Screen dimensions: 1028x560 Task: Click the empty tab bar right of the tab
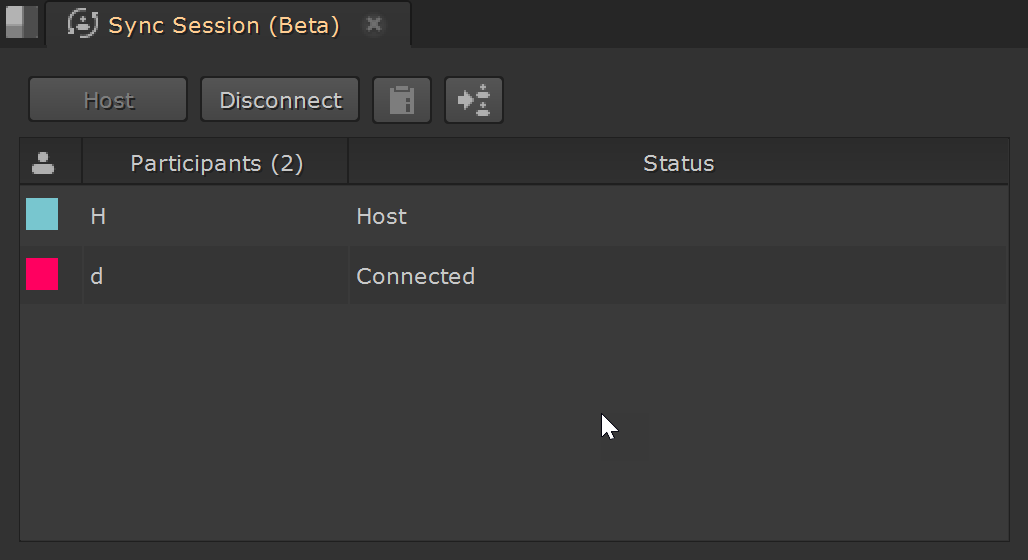point(700,24)
